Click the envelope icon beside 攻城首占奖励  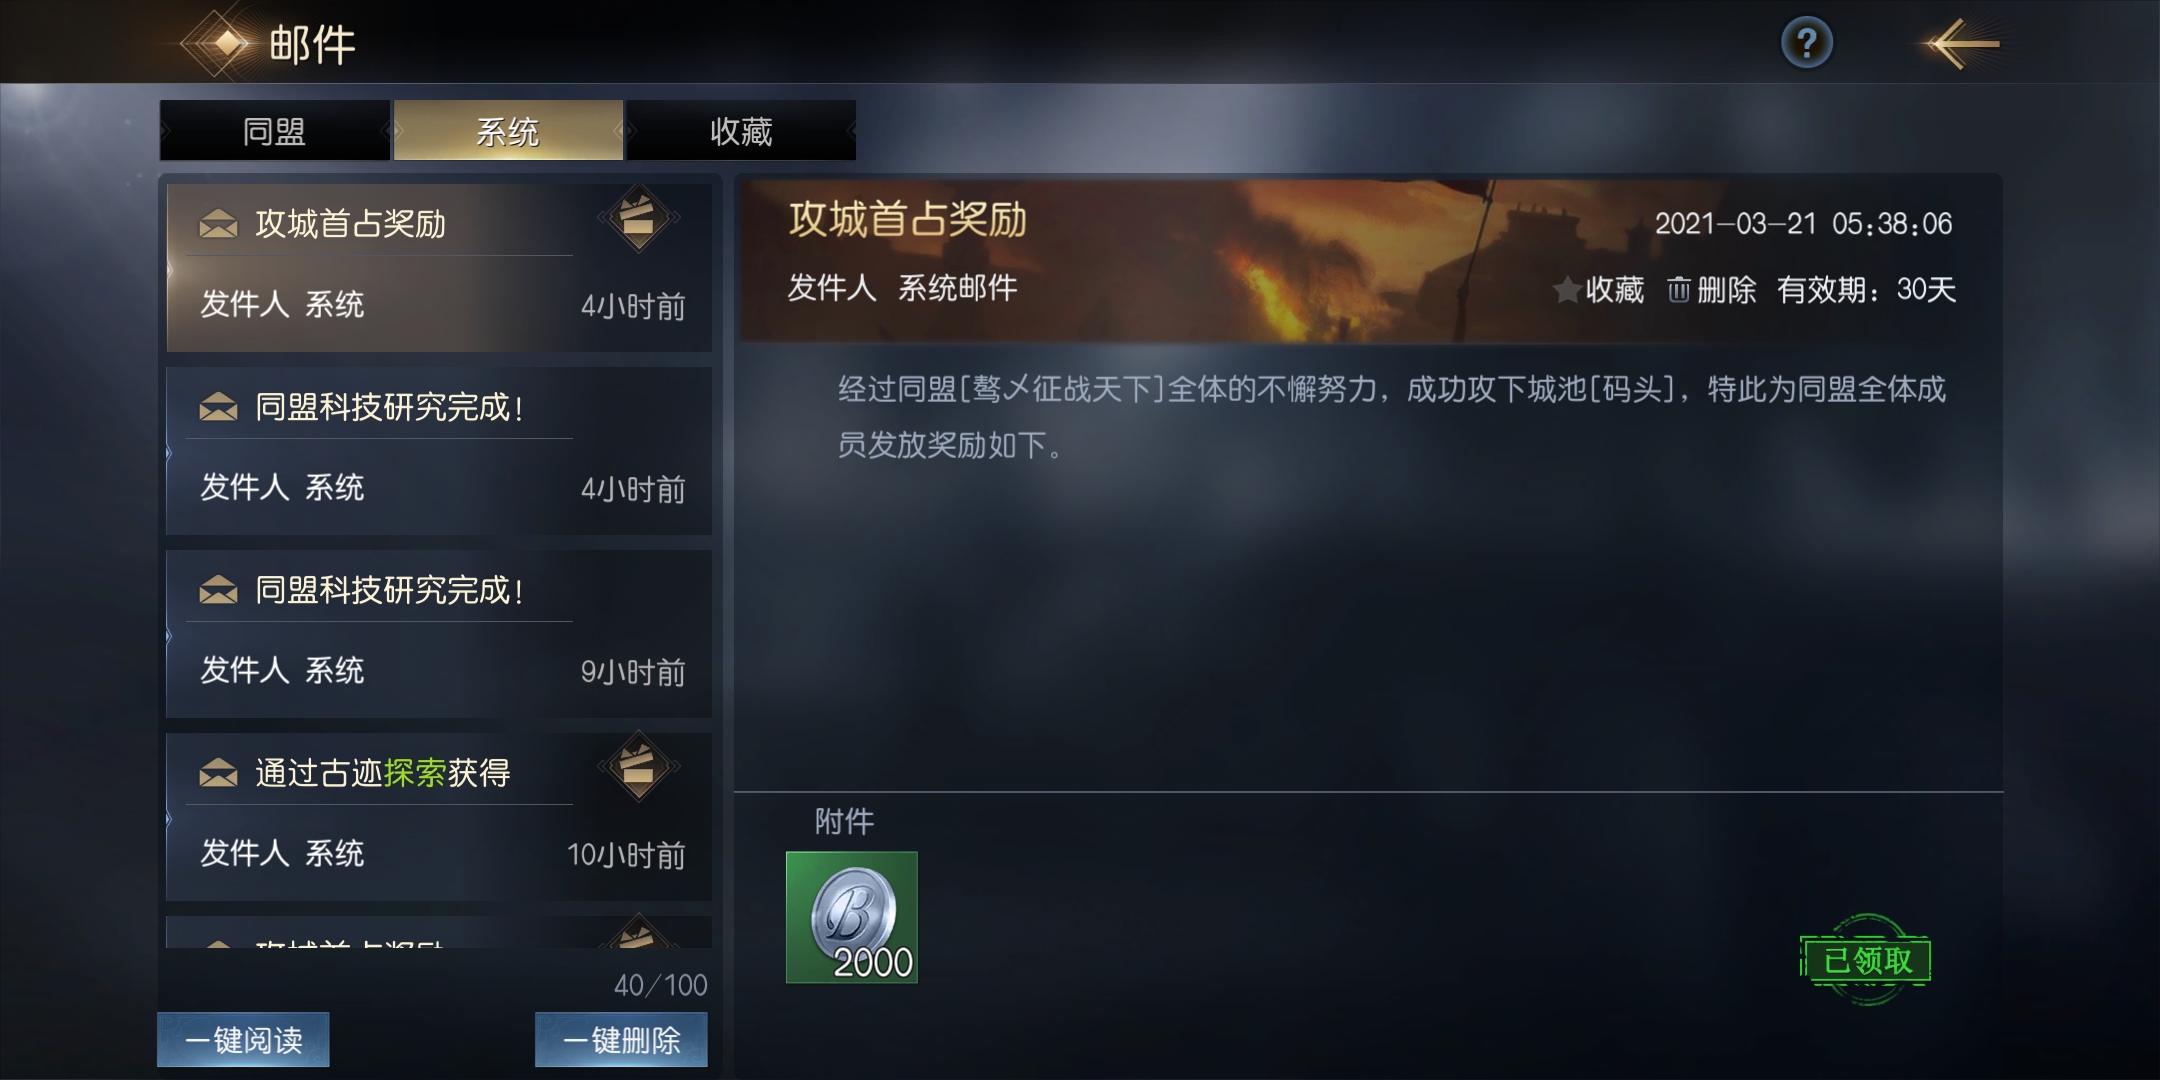point(218,224)
